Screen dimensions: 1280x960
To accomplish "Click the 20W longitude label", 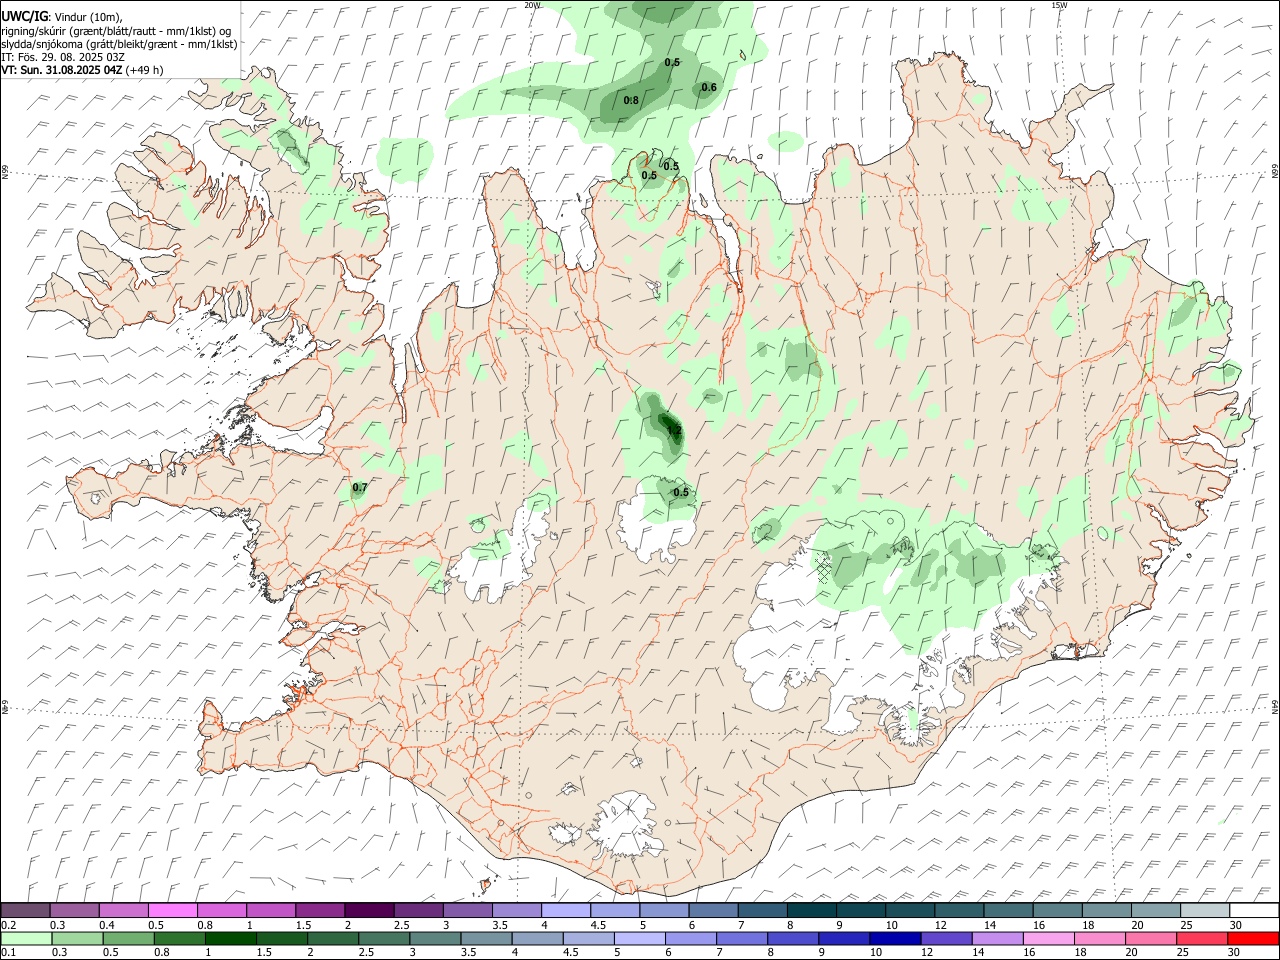I will coord(532,5).
